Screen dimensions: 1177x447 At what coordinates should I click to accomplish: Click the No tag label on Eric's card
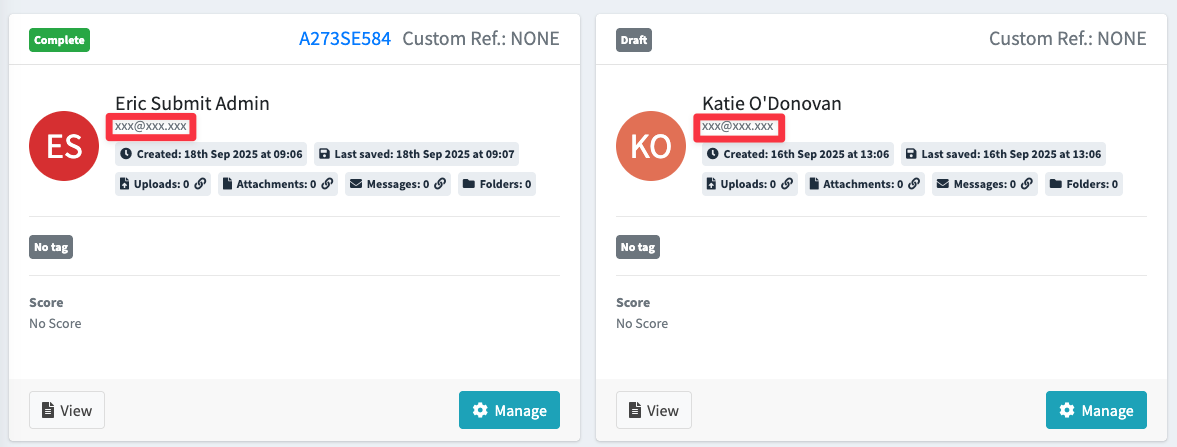(x=51, y=247)
